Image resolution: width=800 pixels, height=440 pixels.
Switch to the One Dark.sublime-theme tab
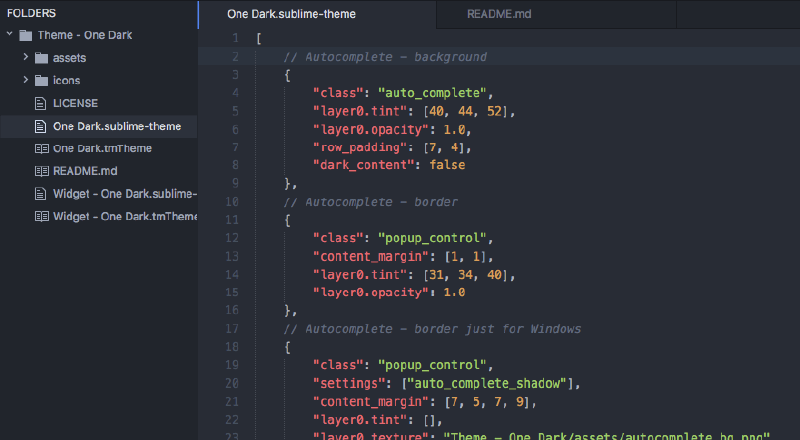[x=317, y=14]
